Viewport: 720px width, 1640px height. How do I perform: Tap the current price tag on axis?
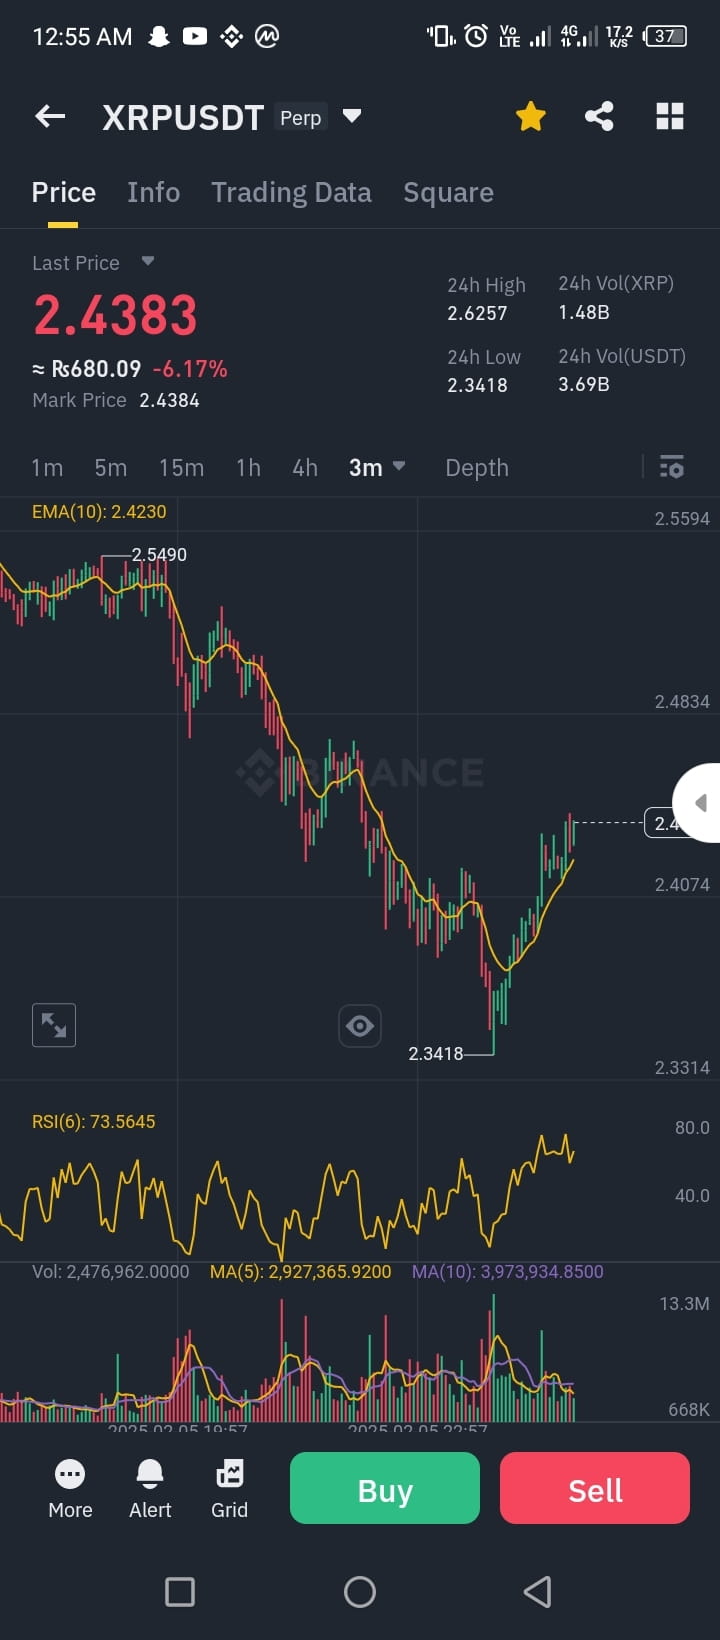pyautogui.click(x=661, y=823)
